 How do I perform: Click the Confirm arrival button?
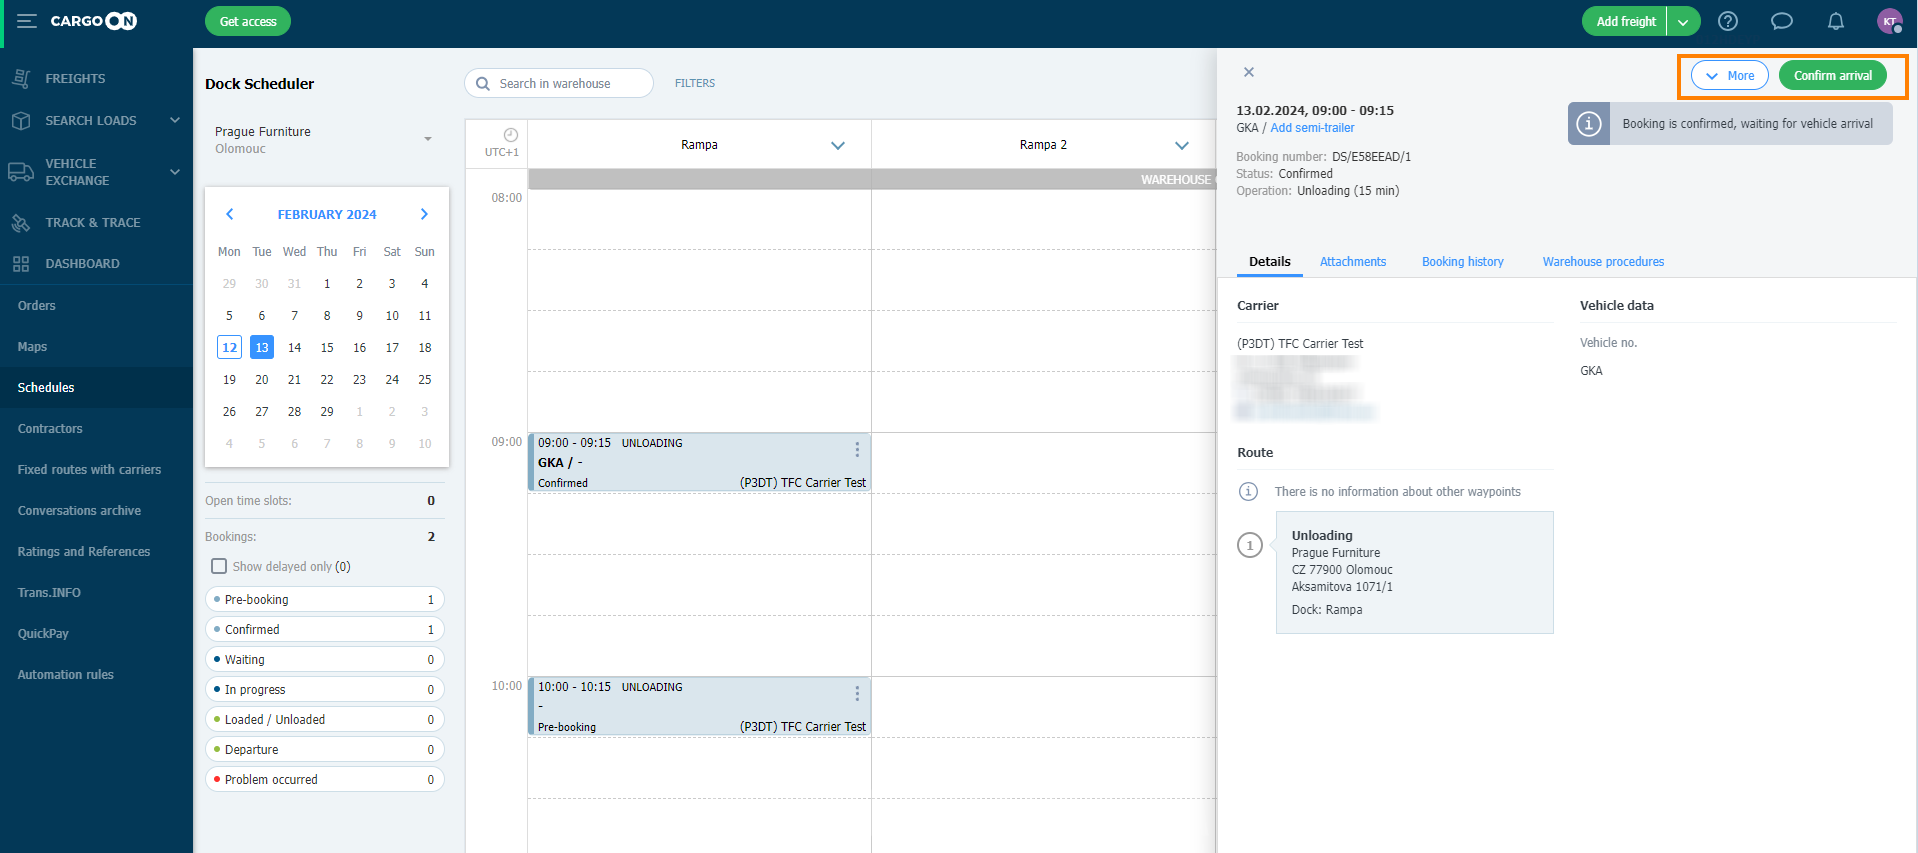pos(1832,76)
